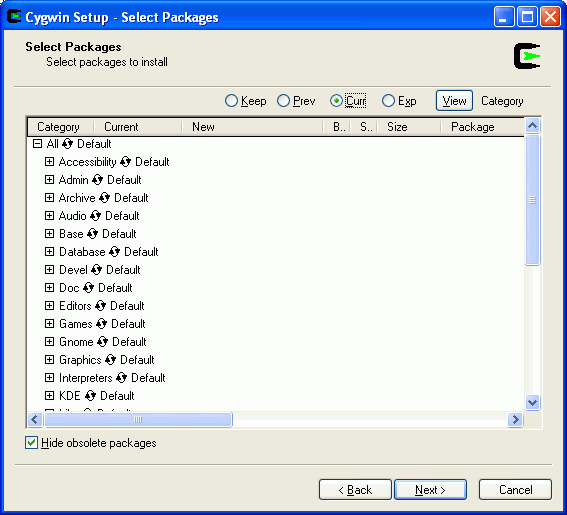Click the cycle icon next to Audio
Screen dimensions: 567x515
[x=95, y=216]
